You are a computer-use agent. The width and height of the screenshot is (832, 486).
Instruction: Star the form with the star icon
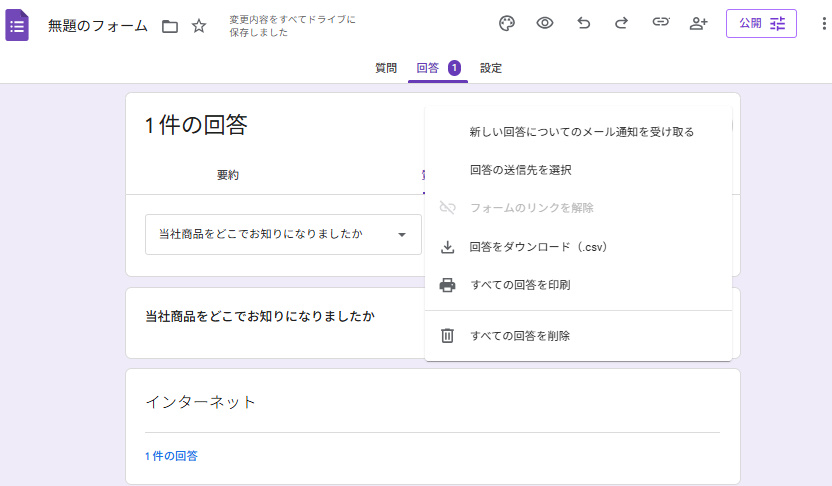199,26
